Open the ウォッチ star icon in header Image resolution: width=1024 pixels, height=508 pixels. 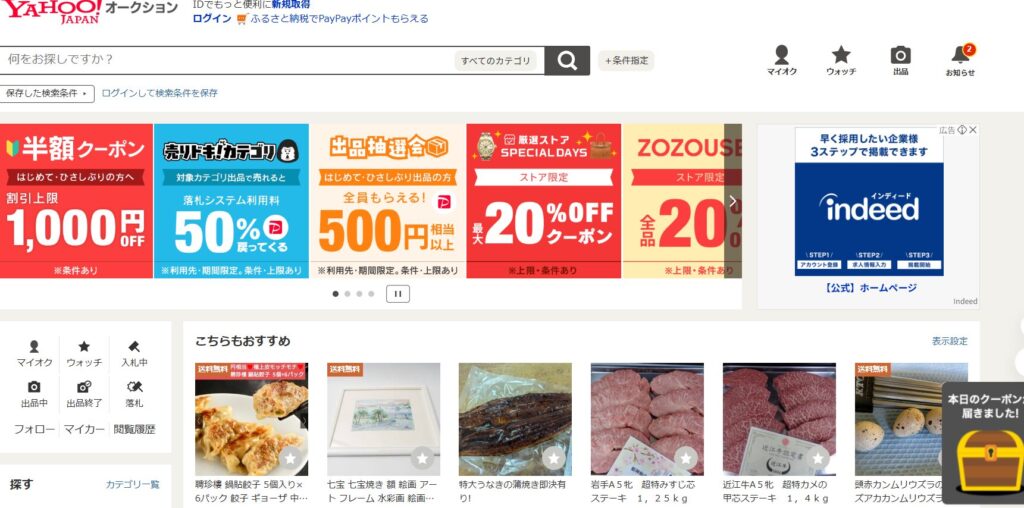point(840,61)
